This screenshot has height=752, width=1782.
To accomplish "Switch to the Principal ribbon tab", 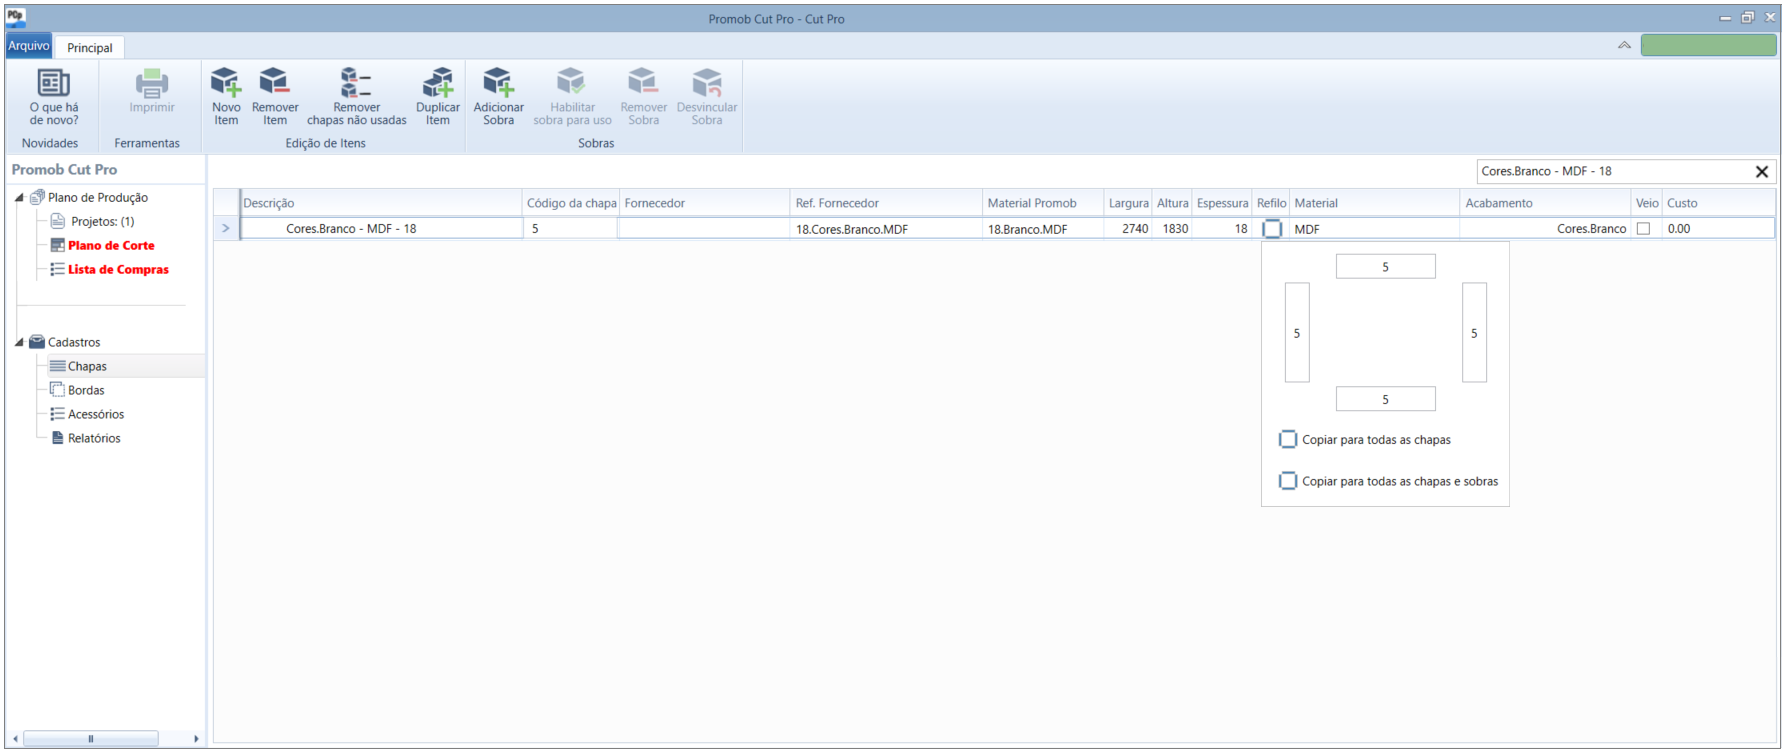I will (x=90, y=47).
